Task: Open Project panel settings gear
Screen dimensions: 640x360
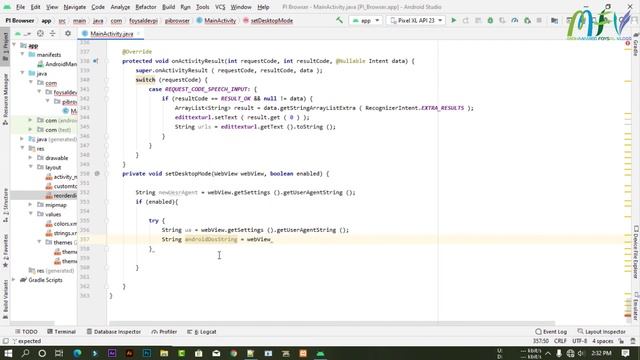Action: (x=68, y=33)
